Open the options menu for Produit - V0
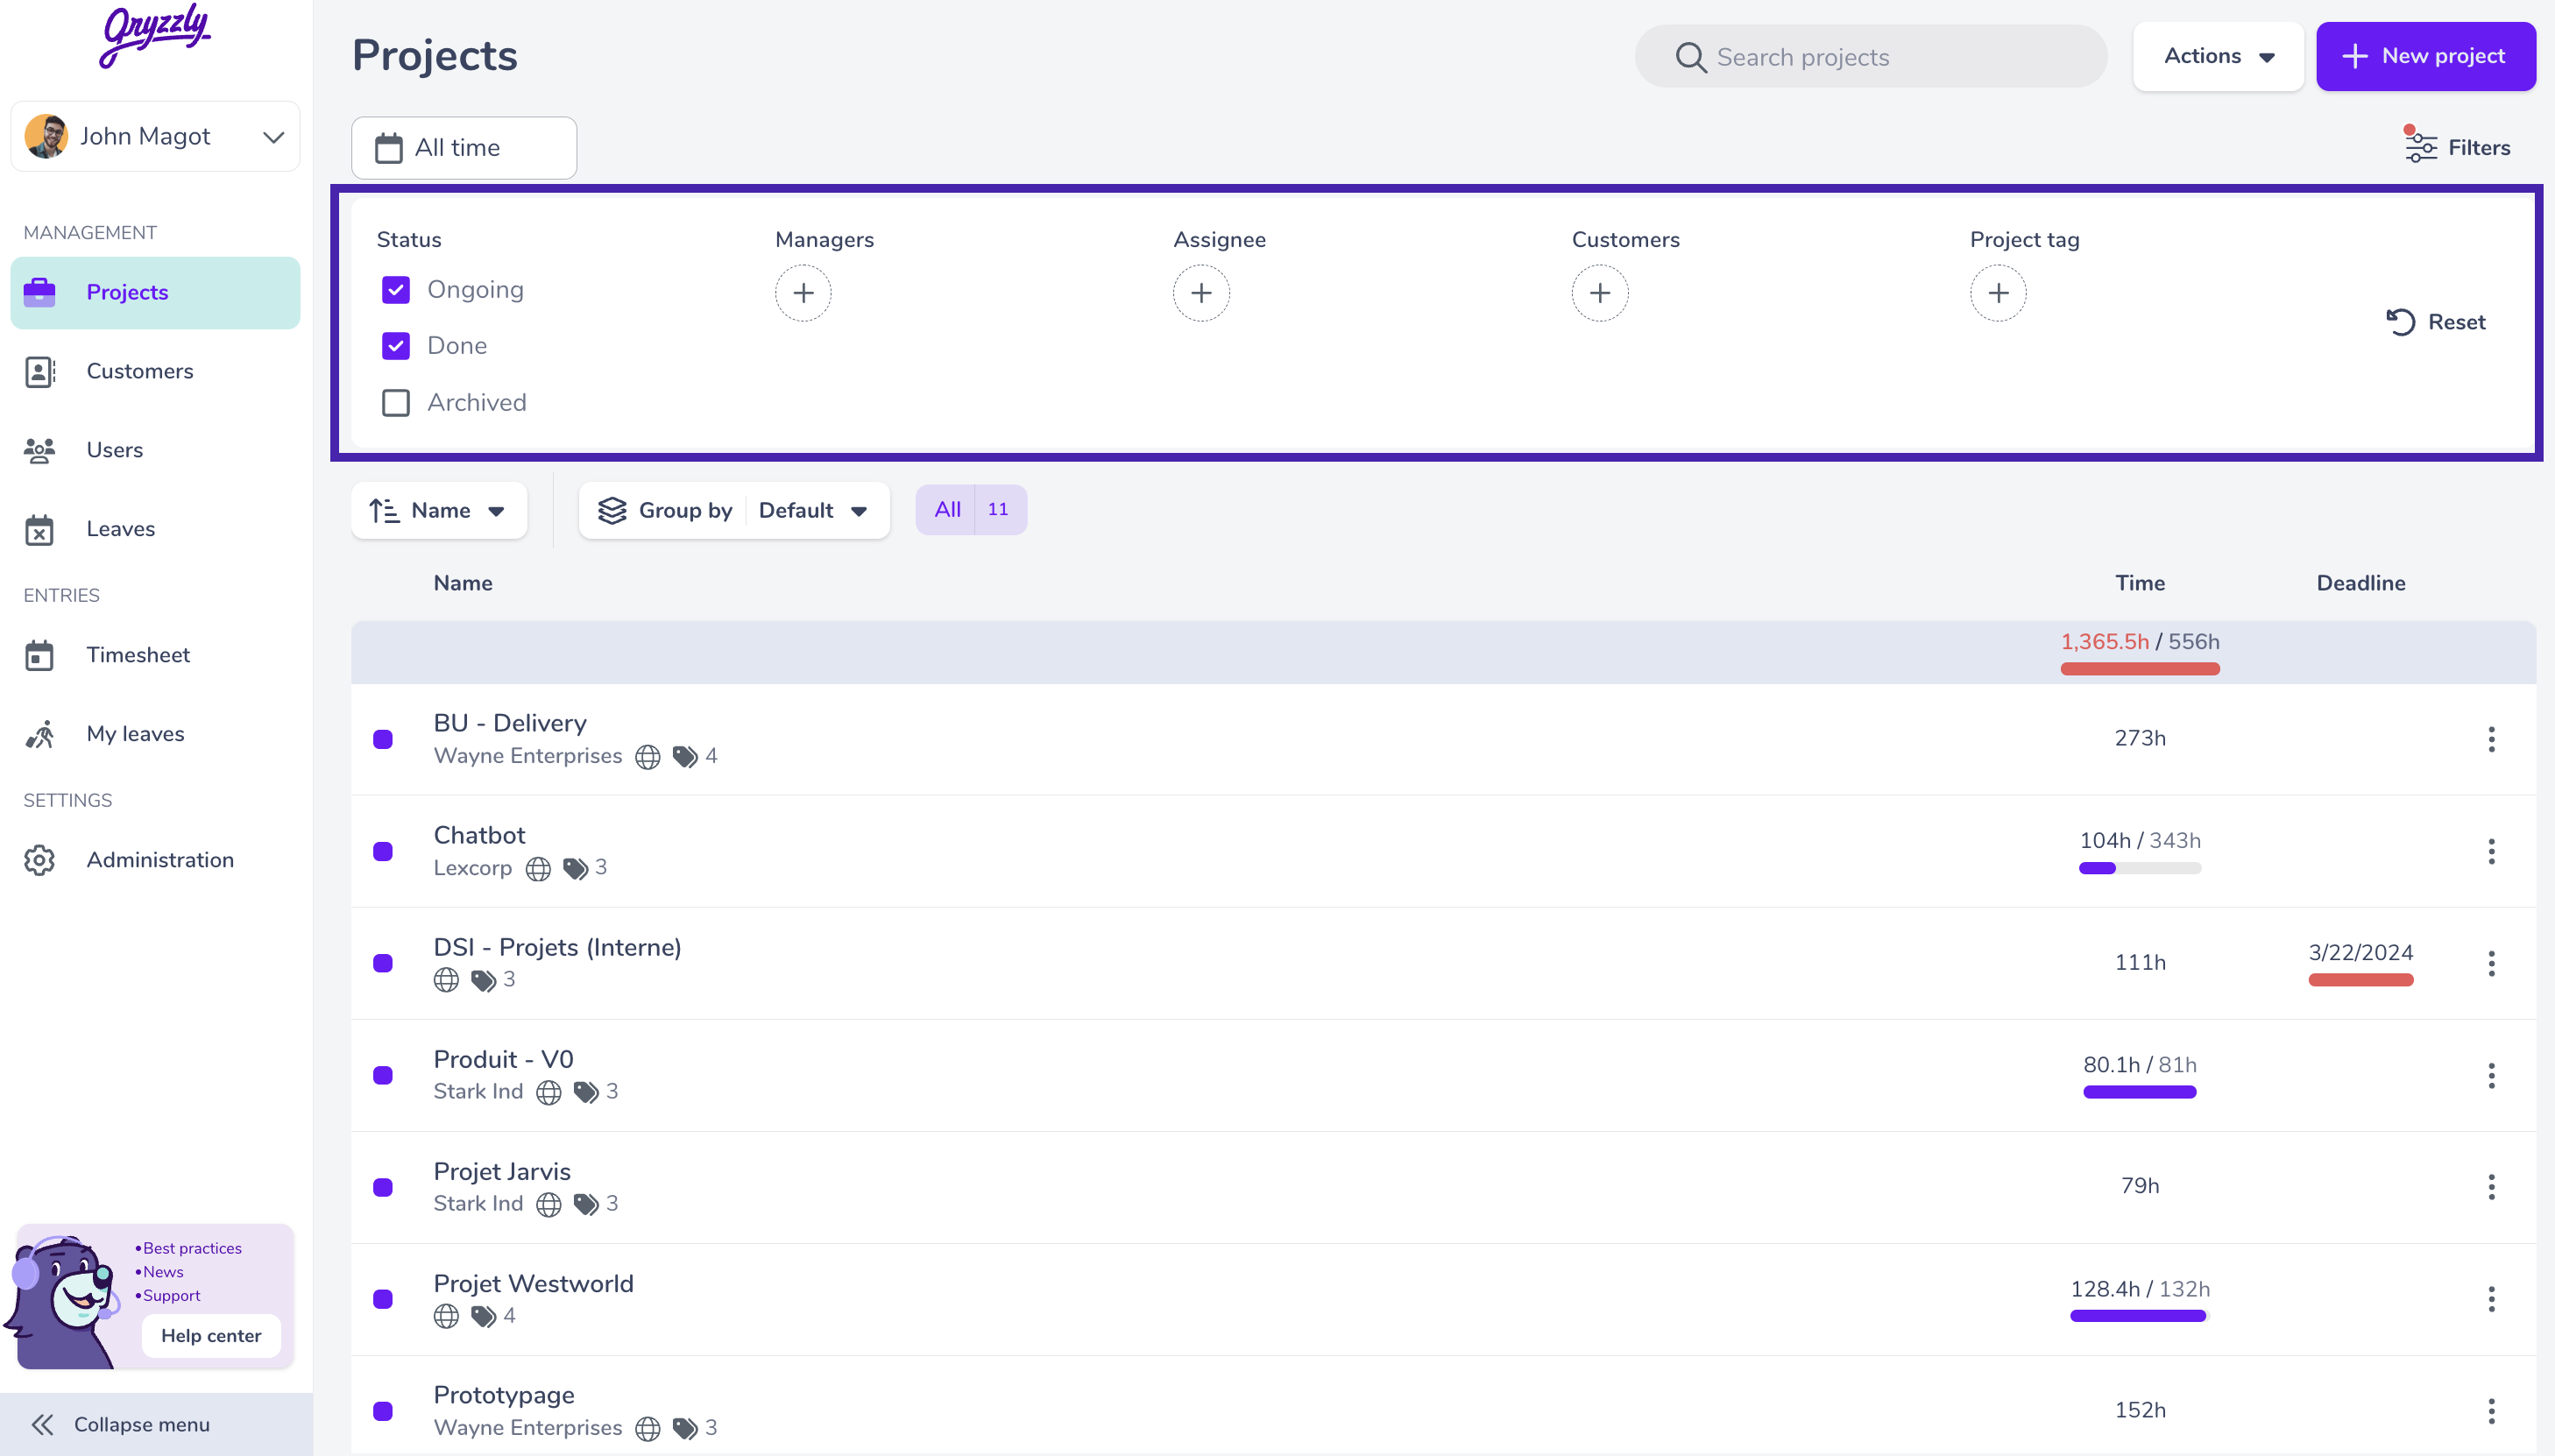This screenshot has width=2555, height=1456. [x=2491, y=1075]
